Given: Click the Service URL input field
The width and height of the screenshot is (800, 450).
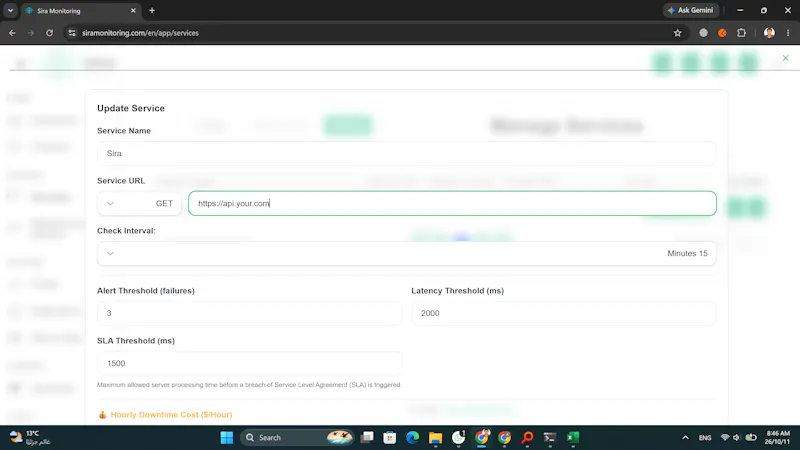Looking at the screenshot, I should pyautogui.click(x=452, y=203).
